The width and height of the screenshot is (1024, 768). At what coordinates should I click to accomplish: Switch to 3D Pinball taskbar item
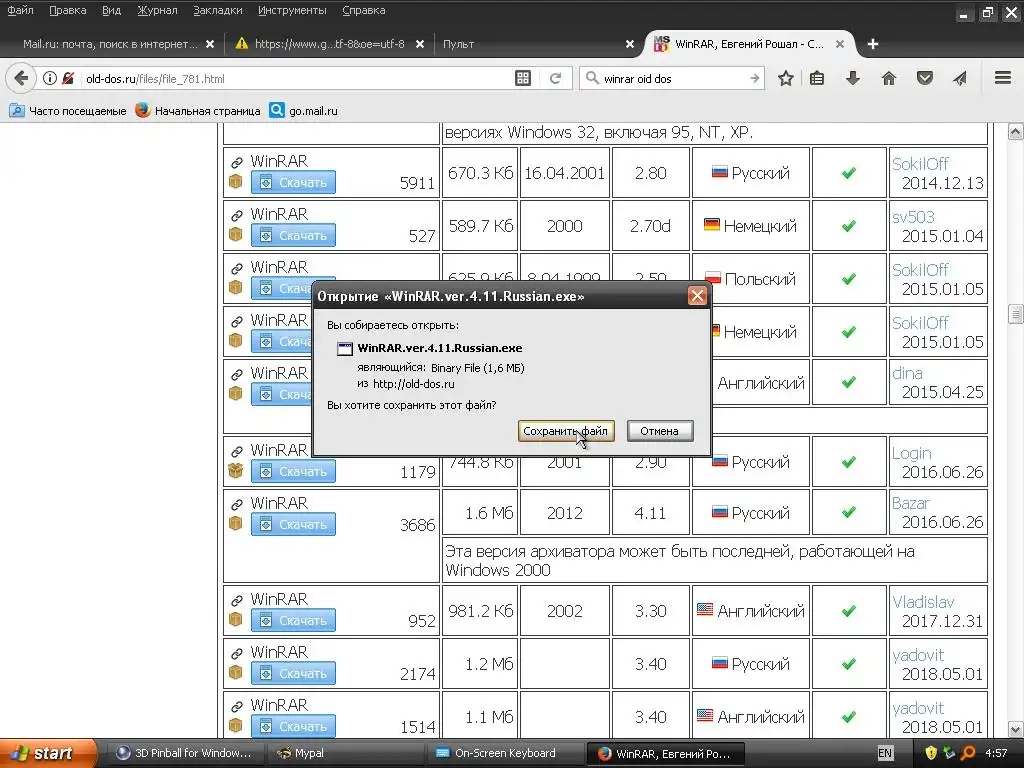tap(184, 753)
